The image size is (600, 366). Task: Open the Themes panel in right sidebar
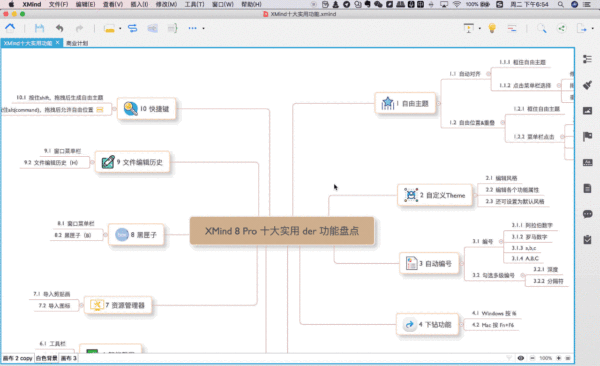587,162
